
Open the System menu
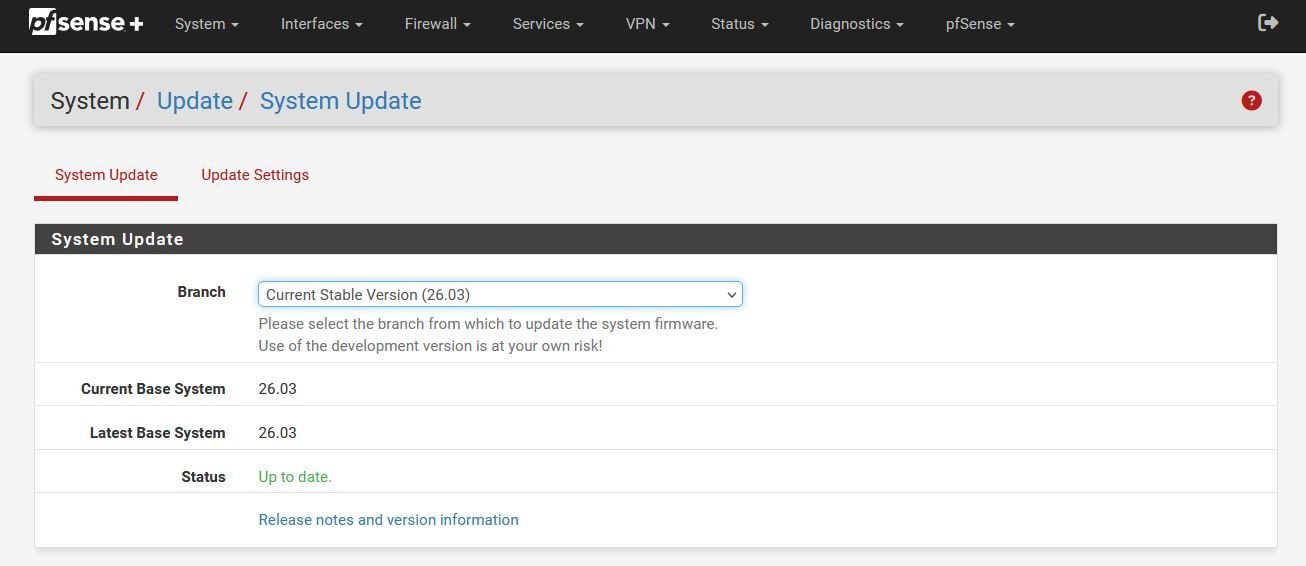coord(206,24)
